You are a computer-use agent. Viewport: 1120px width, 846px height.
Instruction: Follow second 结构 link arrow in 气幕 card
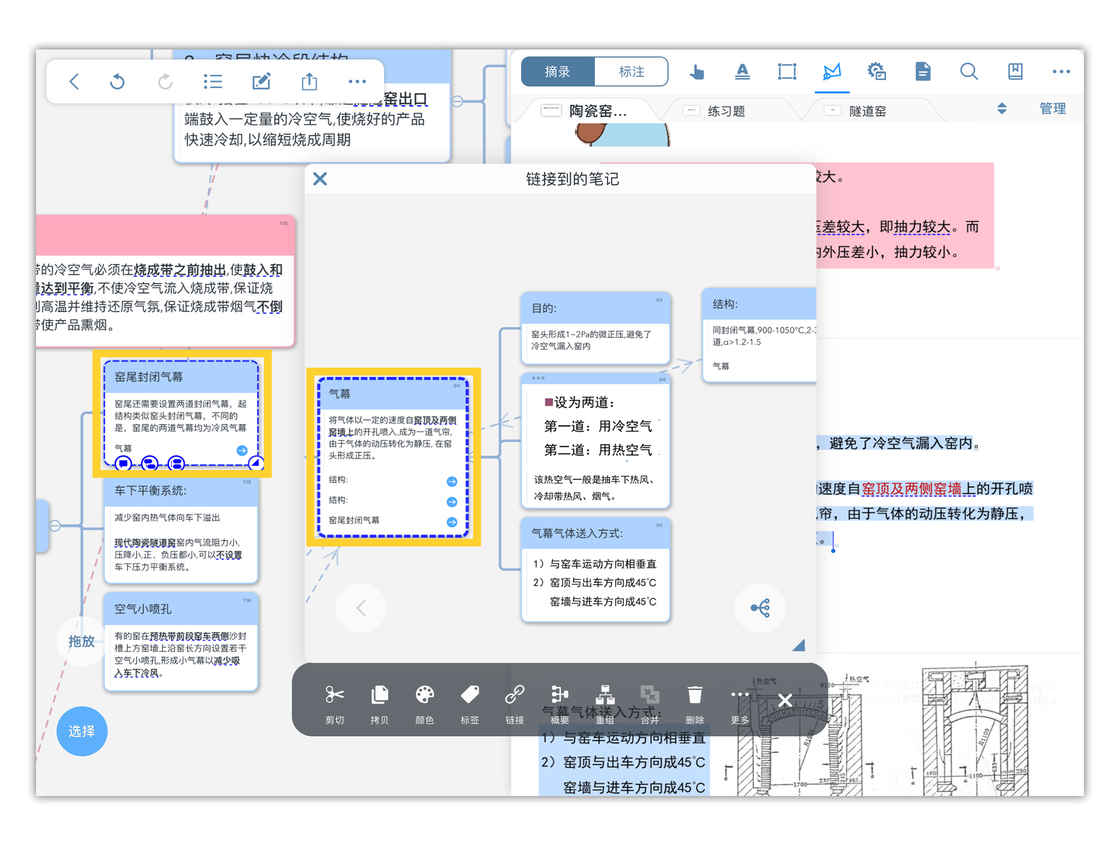tap(451, 502)
